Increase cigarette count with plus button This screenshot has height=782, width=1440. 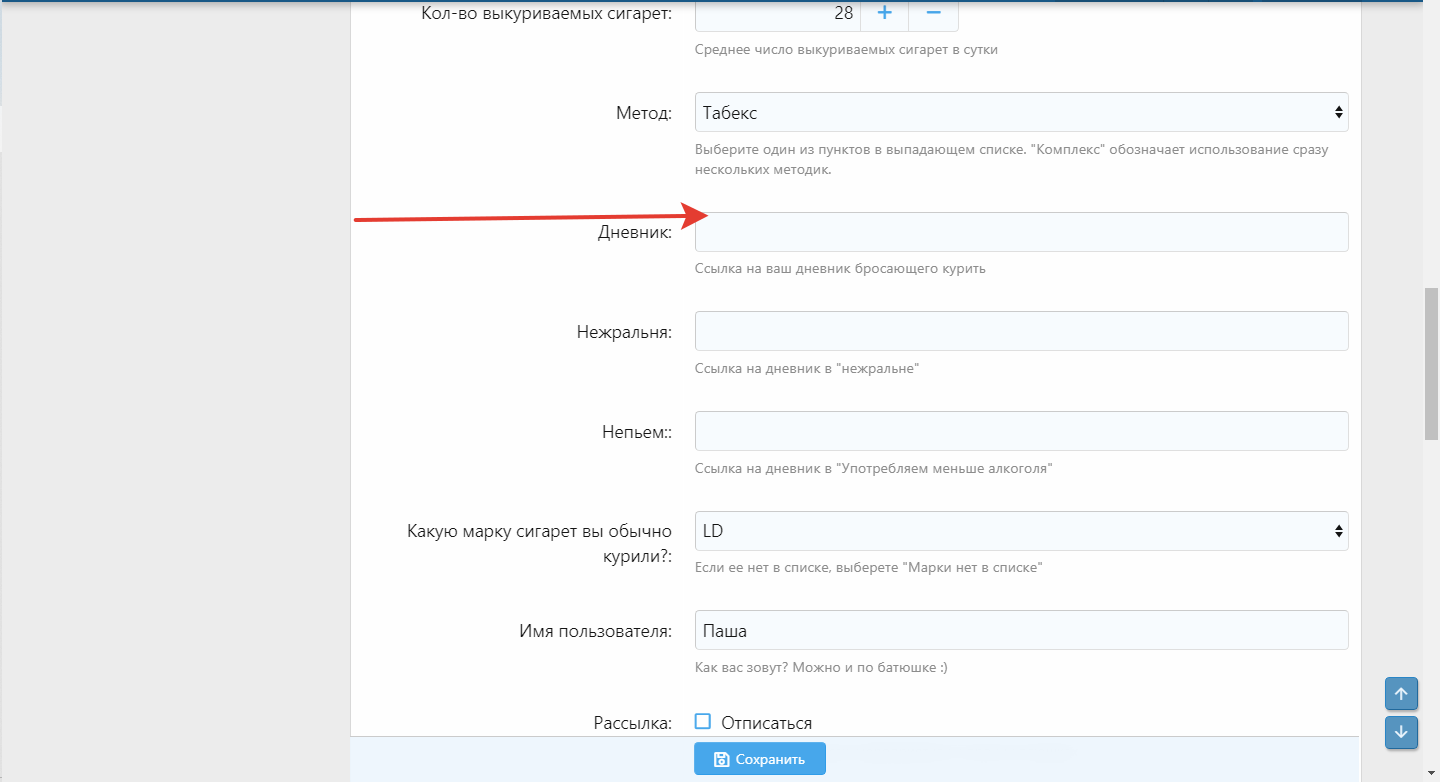(x=884, y=14)
